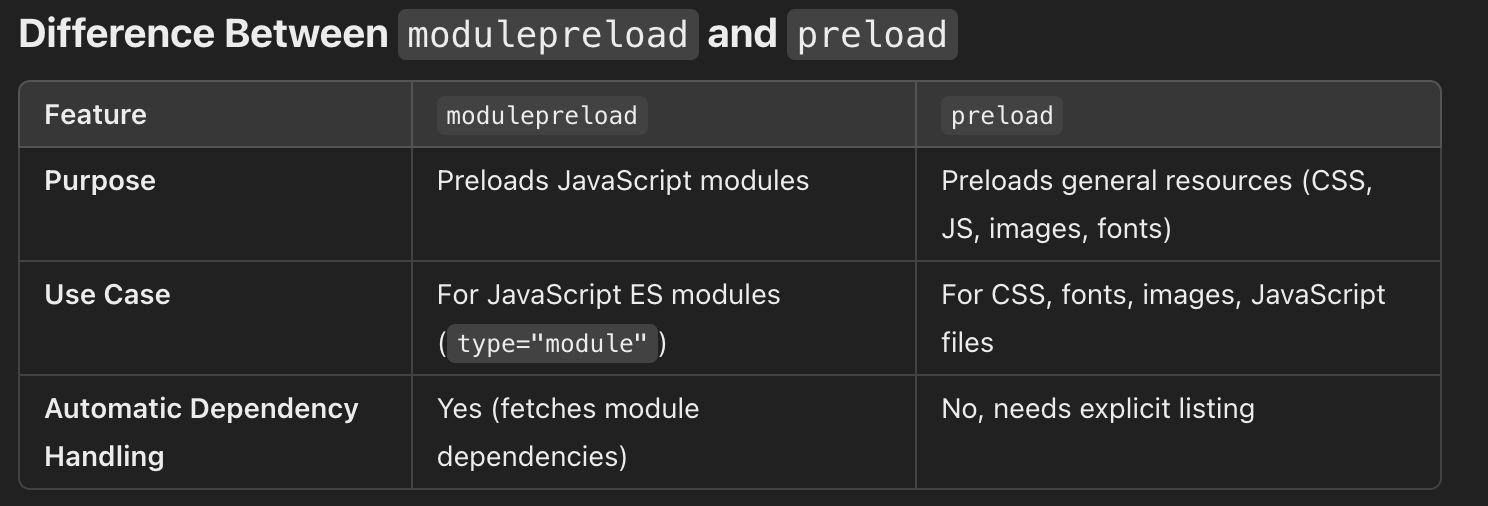Screen dimensions: 1488x506
Task: Click the modulepreload table column header
Action: 542,115
